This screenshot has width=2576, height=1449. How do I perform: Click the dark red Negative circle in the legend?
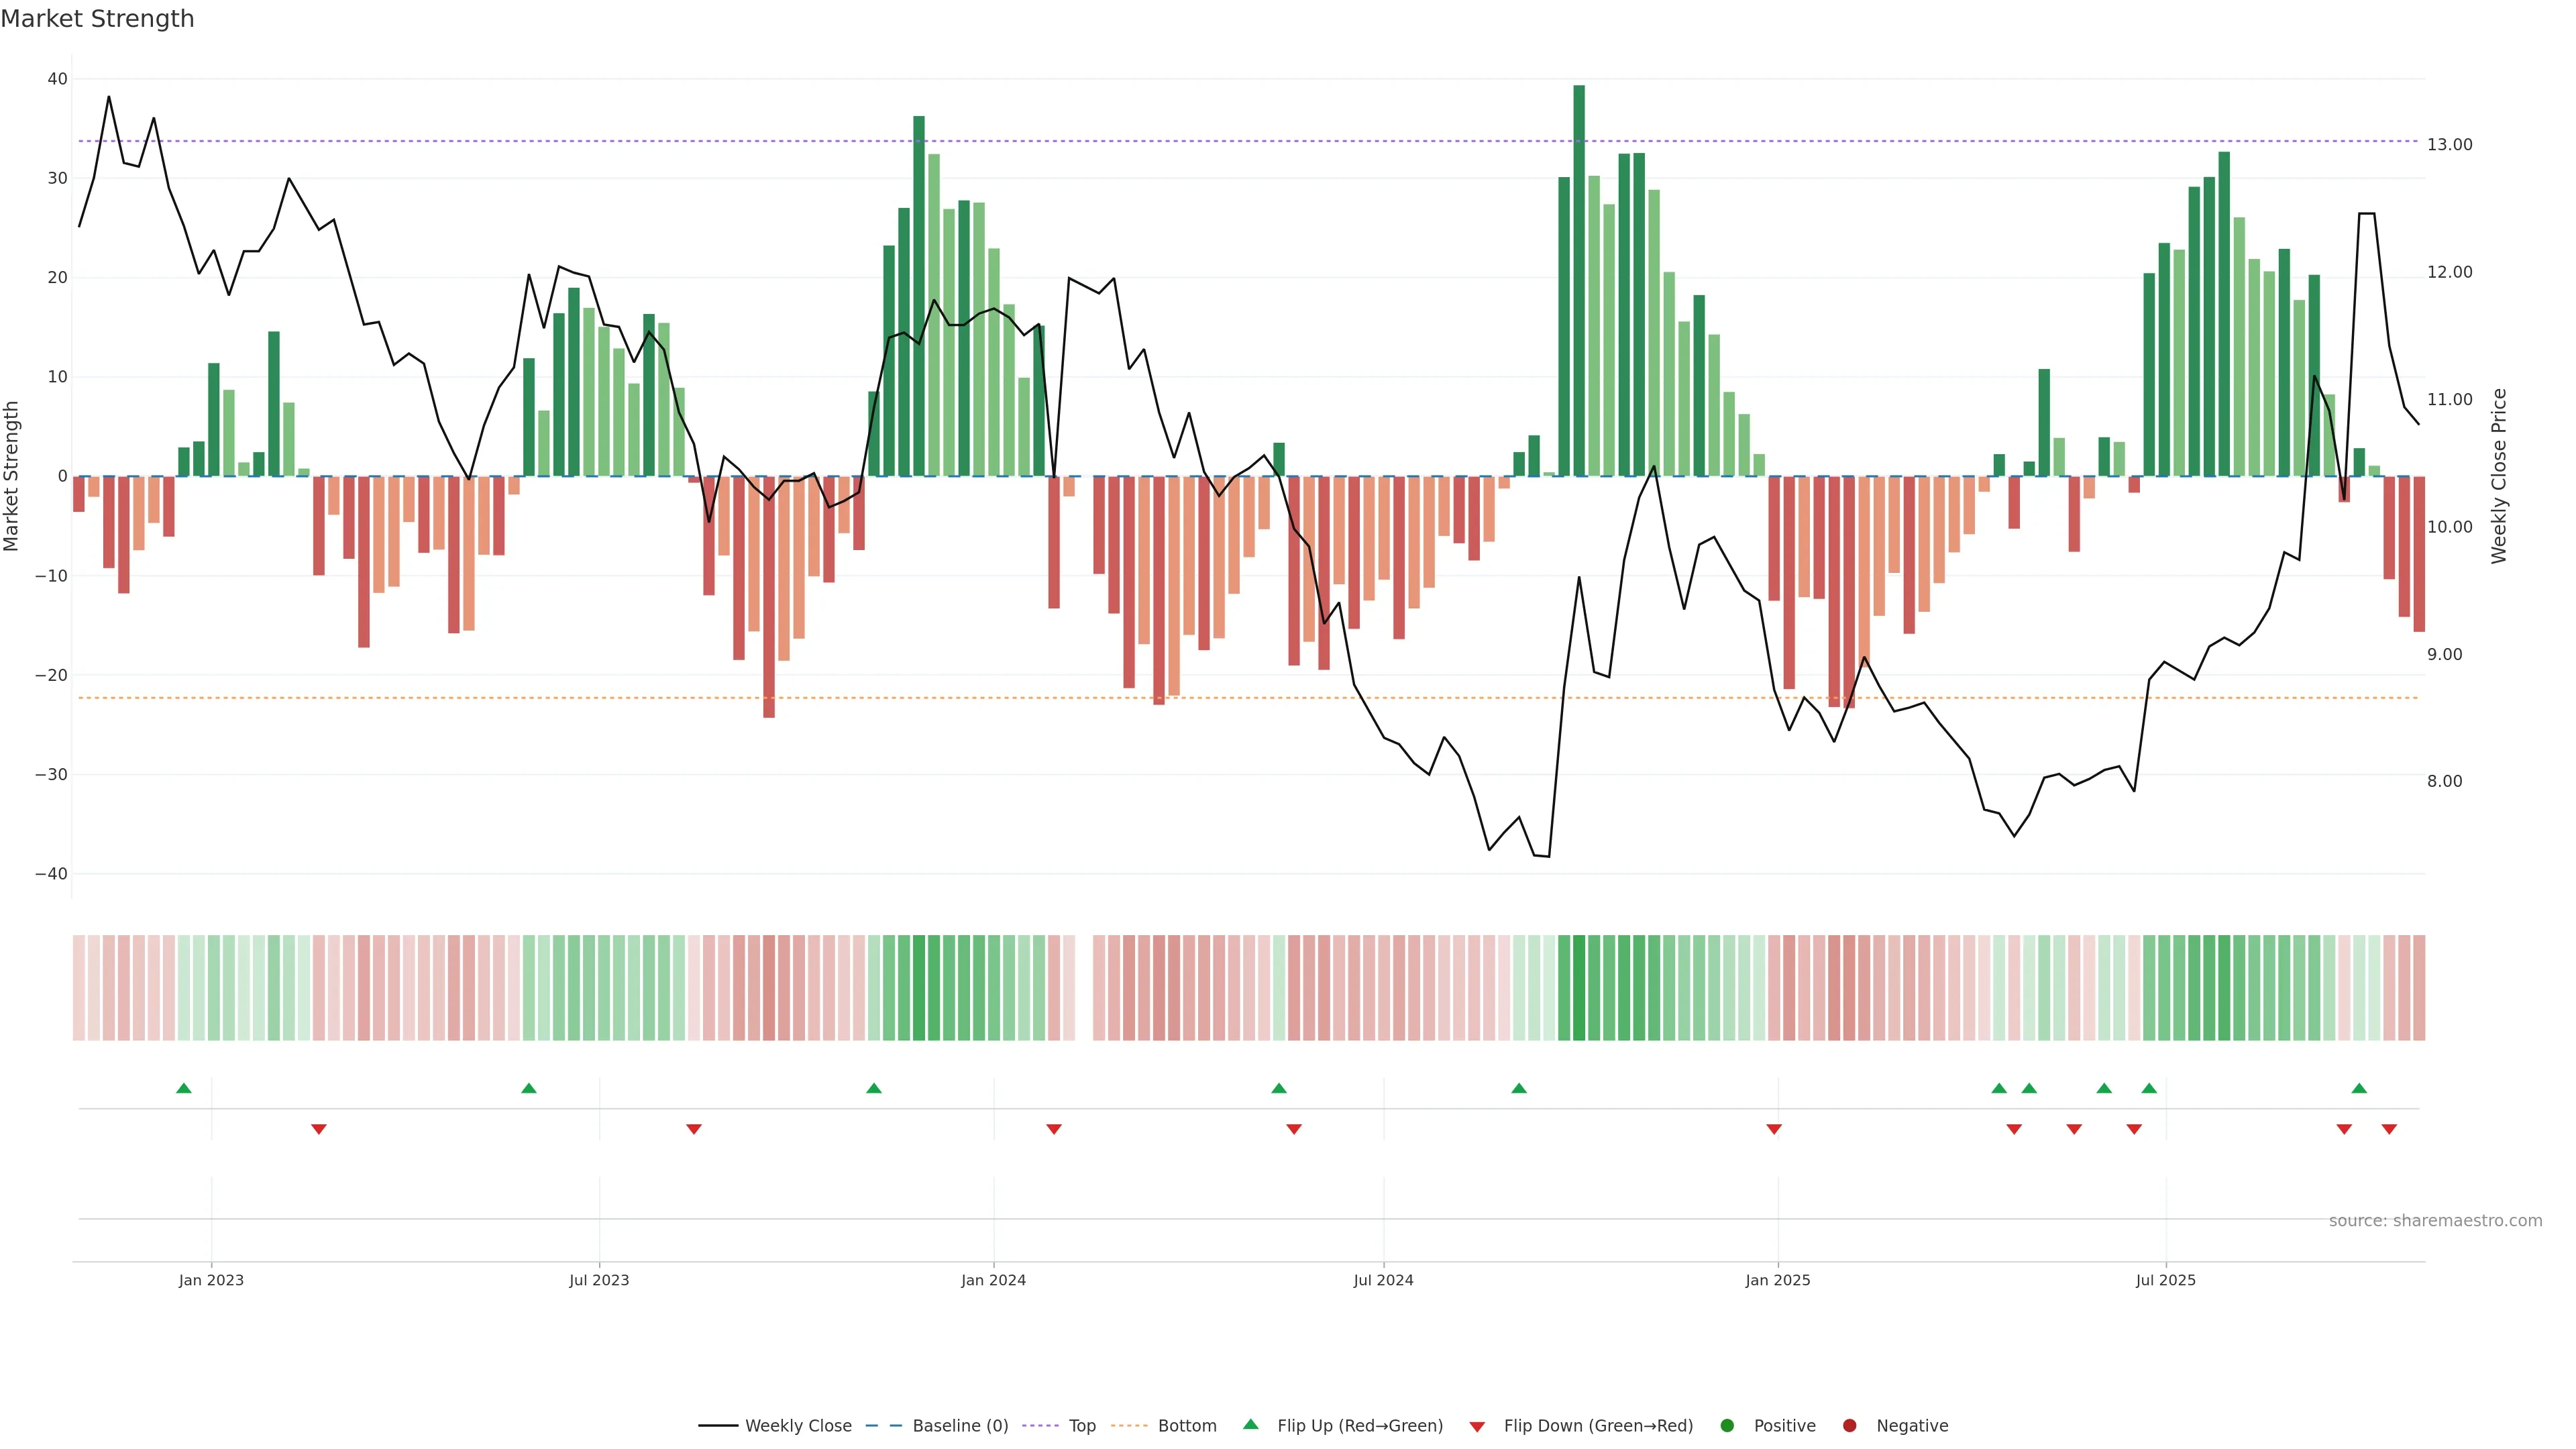coord(1849,1425)
